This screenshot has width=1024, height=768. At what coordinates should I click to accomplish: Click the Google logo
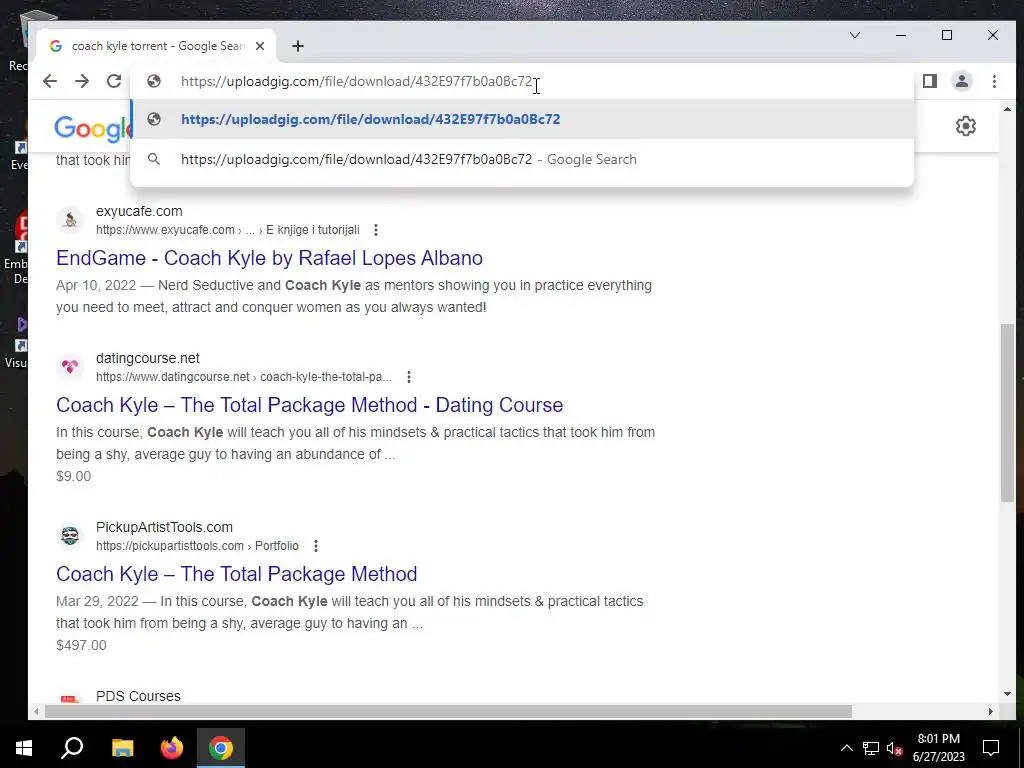[x=92, y=129]
